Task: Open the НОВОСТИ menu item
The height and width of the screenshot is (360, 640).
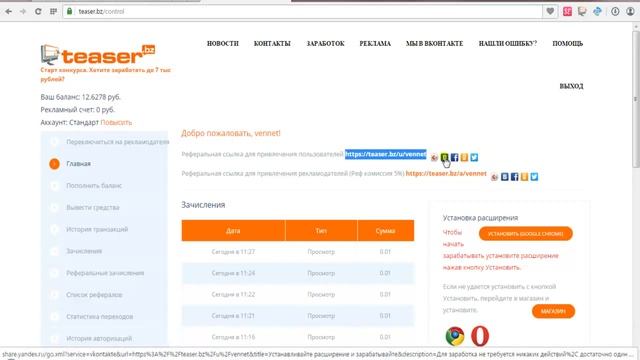Action: [222, 43]
